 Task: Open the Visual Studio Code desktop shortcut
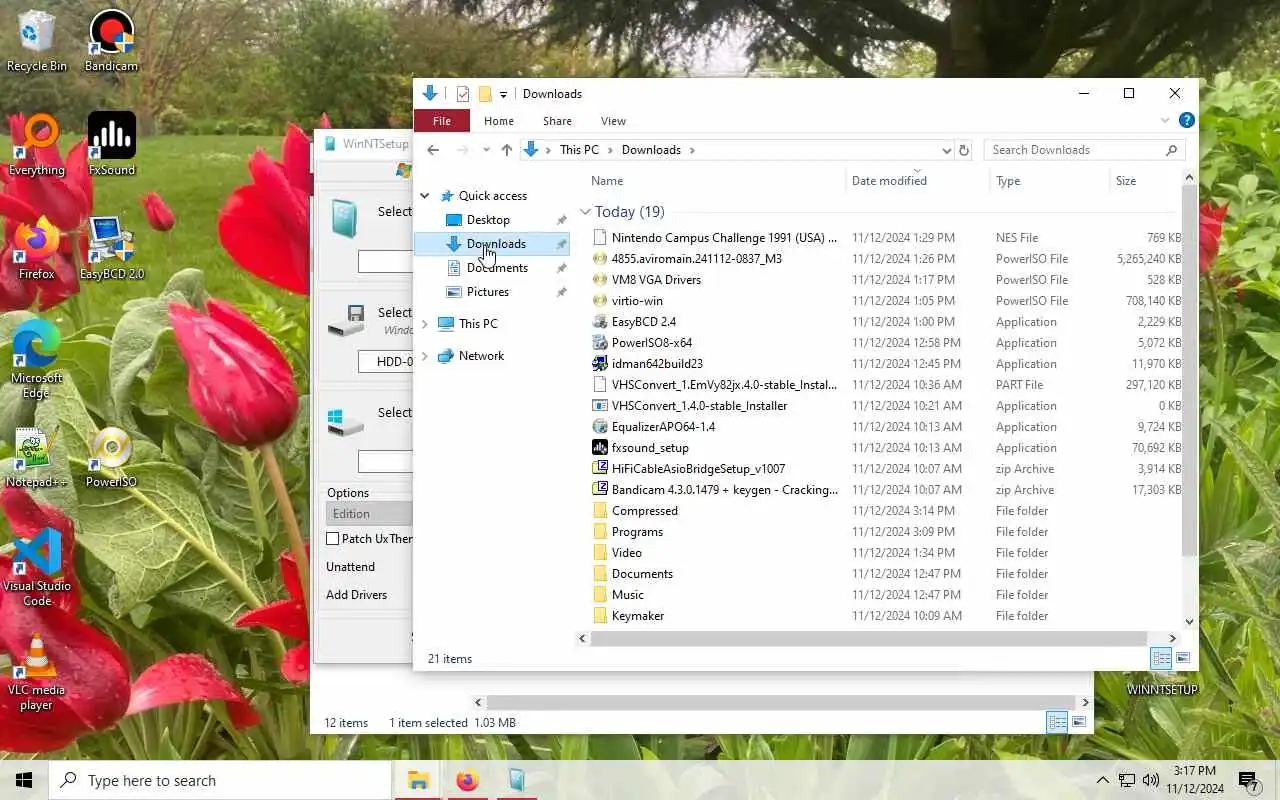37,568
